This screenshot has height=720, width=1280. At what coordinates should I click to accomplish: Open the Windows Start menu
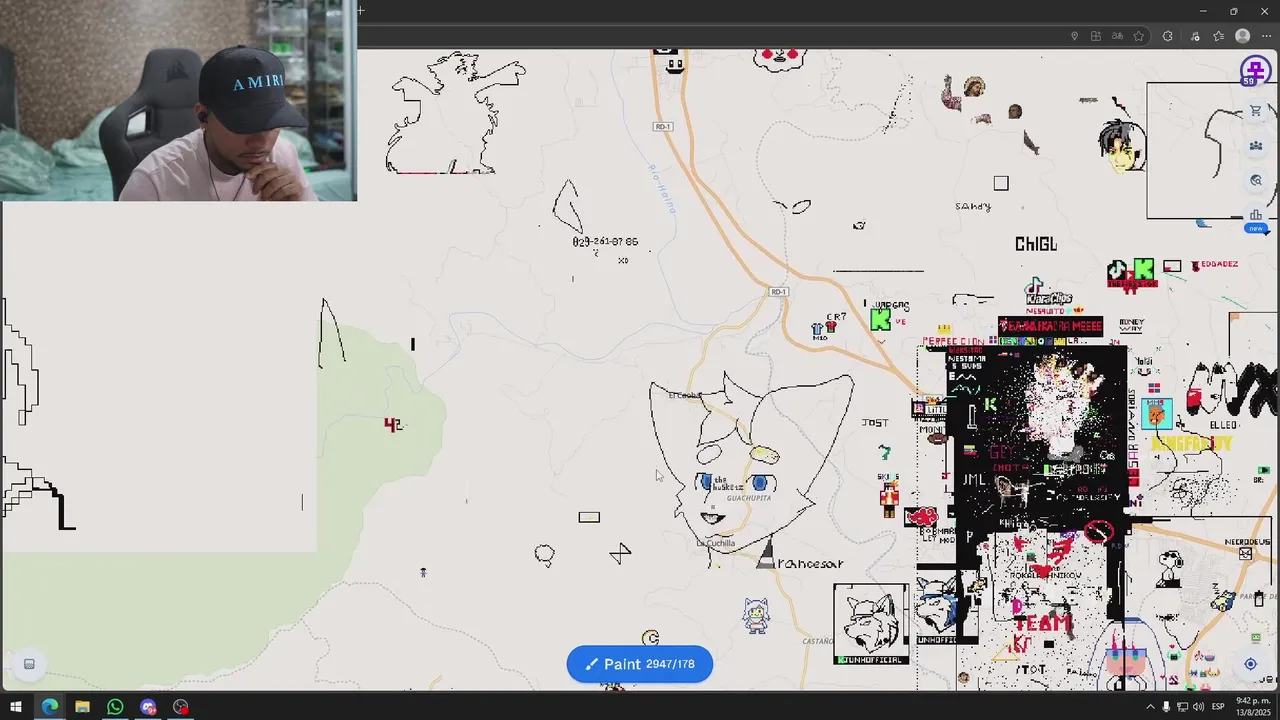[x=16, y=707]
